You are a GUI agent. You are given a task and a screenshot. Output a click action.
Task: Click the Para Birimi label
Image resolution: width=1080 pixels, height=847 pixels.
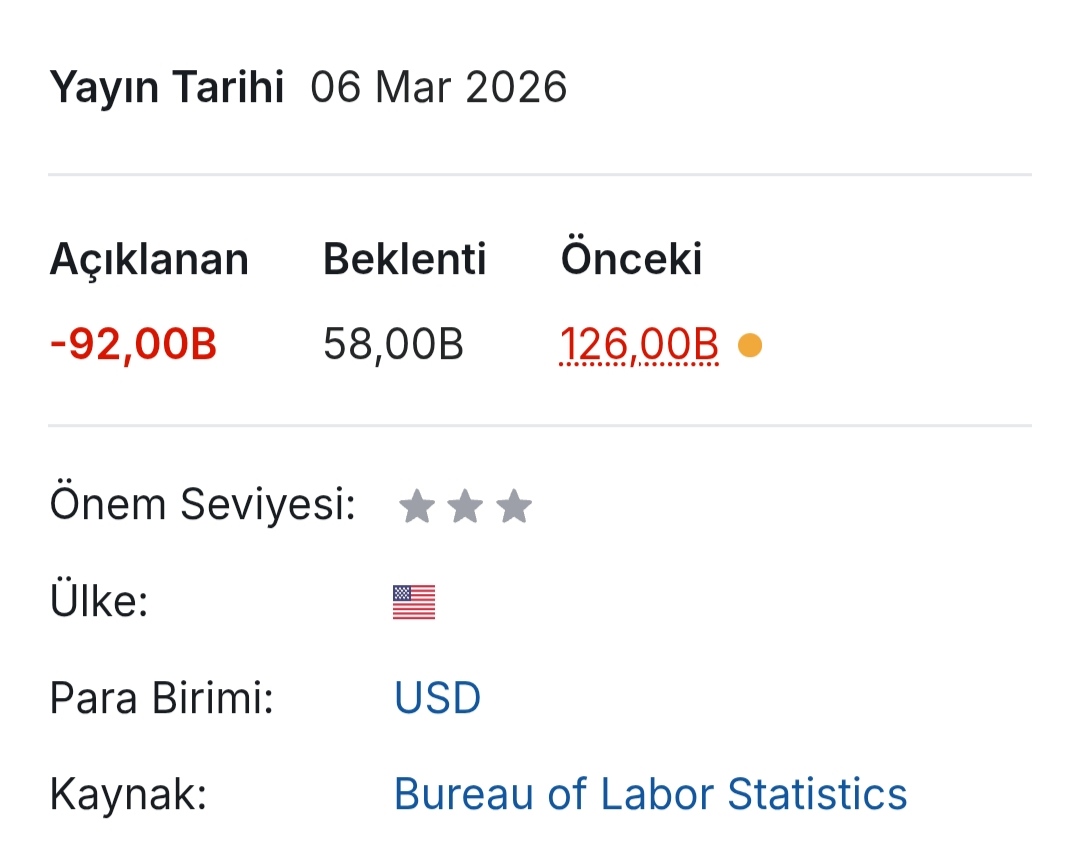click(x=162, y=698)
